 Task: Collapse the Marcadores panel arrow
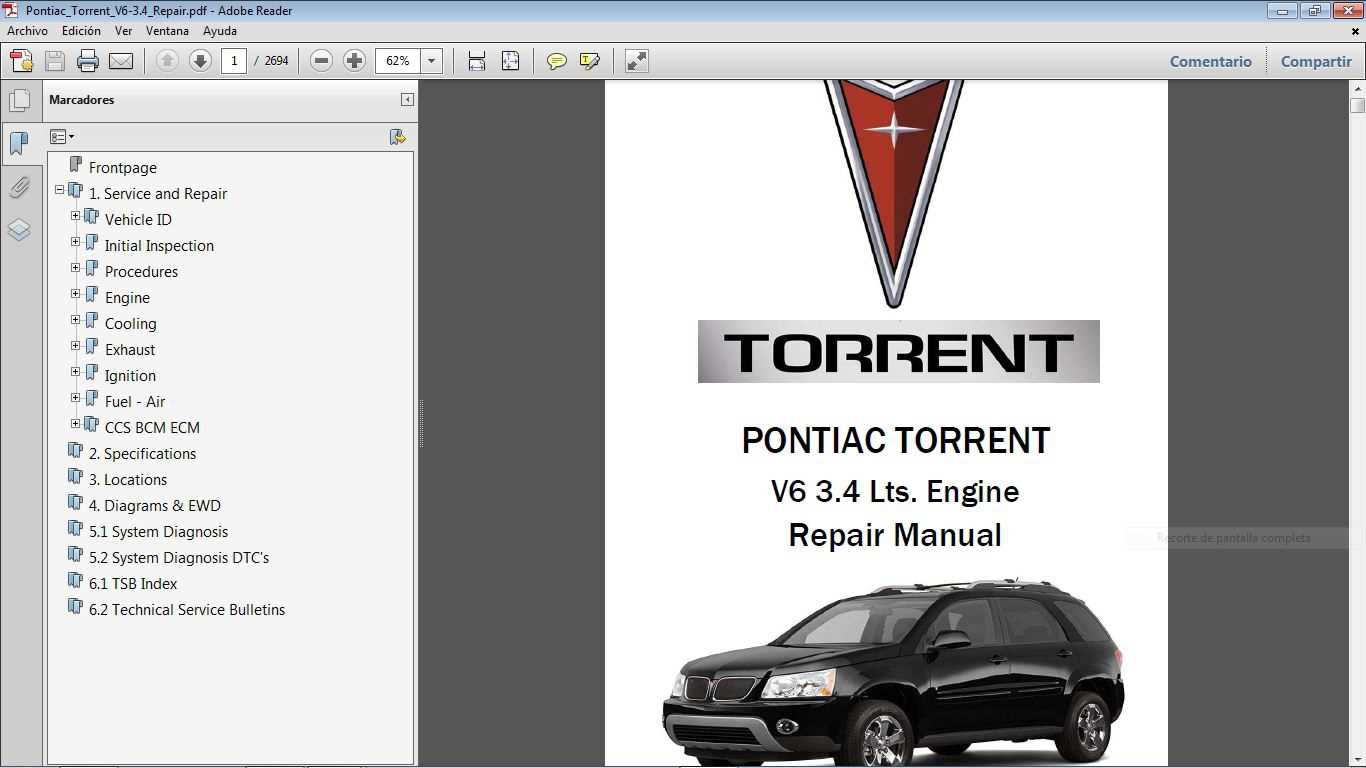(407, 99)
